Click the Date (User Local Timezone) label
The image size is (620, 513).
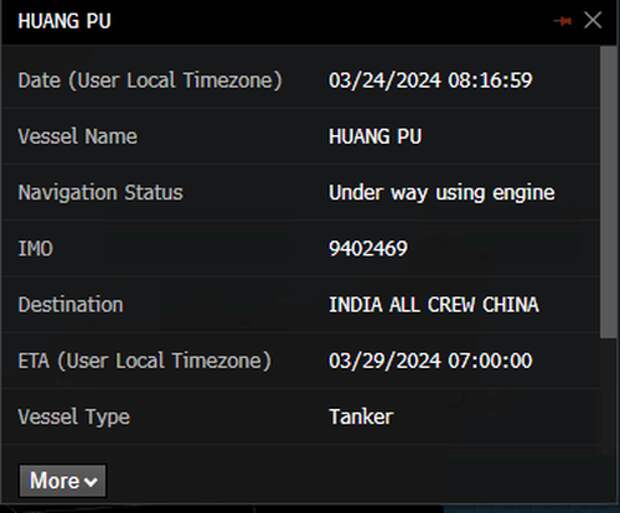click(150, 80)
